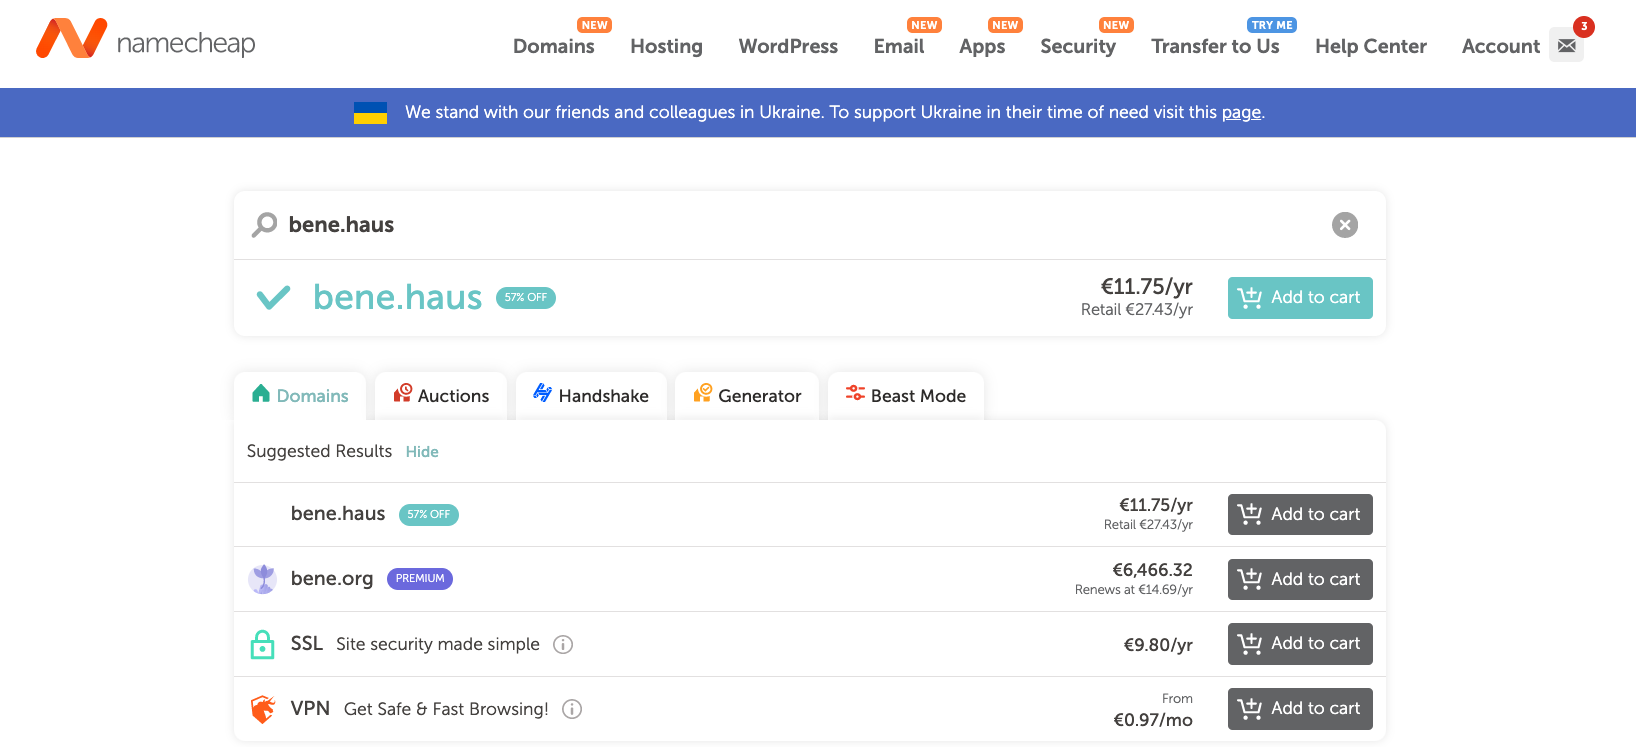Screen dimensions: 1636x747
Task: Switch to the Generator tab
Action: pos(747,396)
